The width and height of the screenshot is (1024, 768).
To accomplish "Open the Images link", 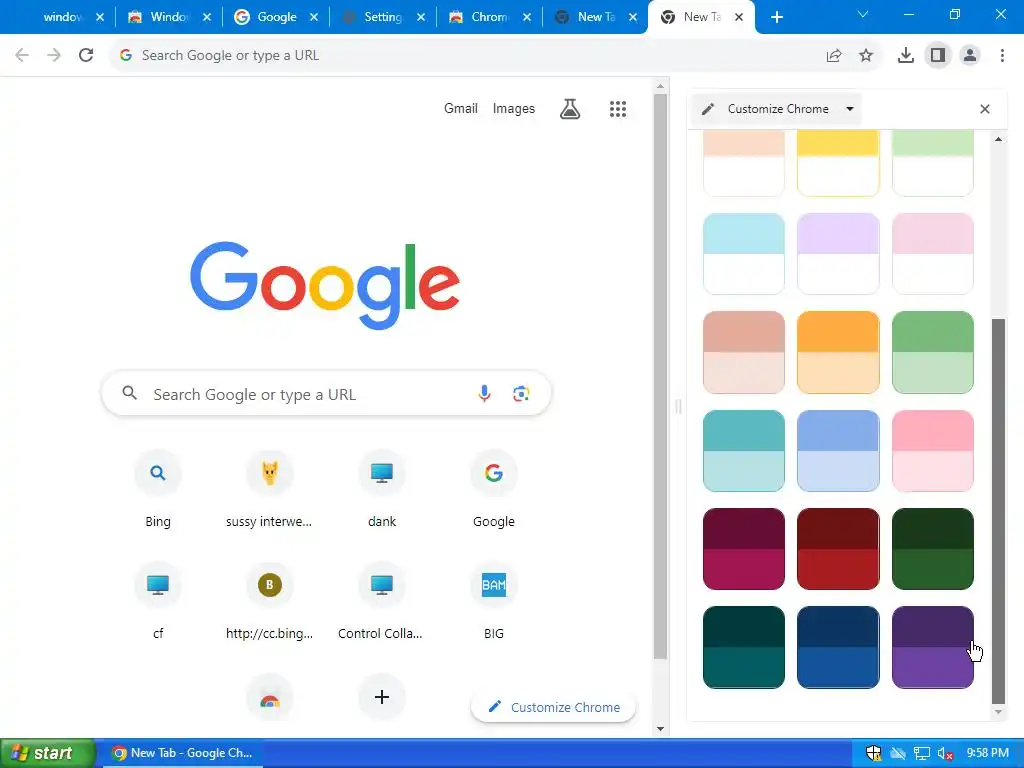I will 514,108.
